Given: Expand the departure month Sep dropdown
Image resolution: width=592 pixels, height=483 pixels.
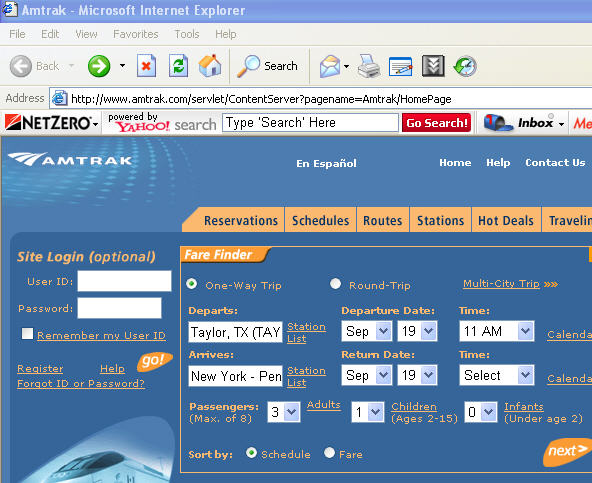Looking at the screenshot, I should tap(384, 331).
